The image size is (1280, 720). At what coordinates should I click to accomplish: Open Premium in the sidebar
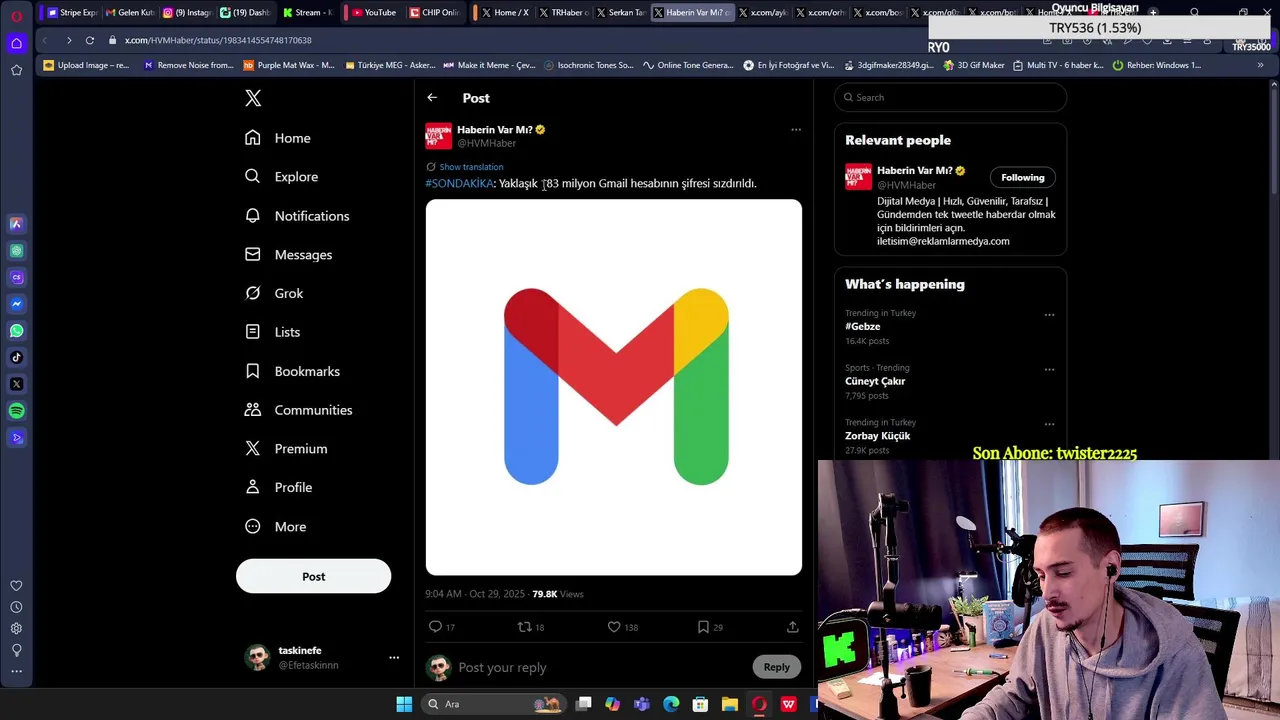click(x=286, y=449)
